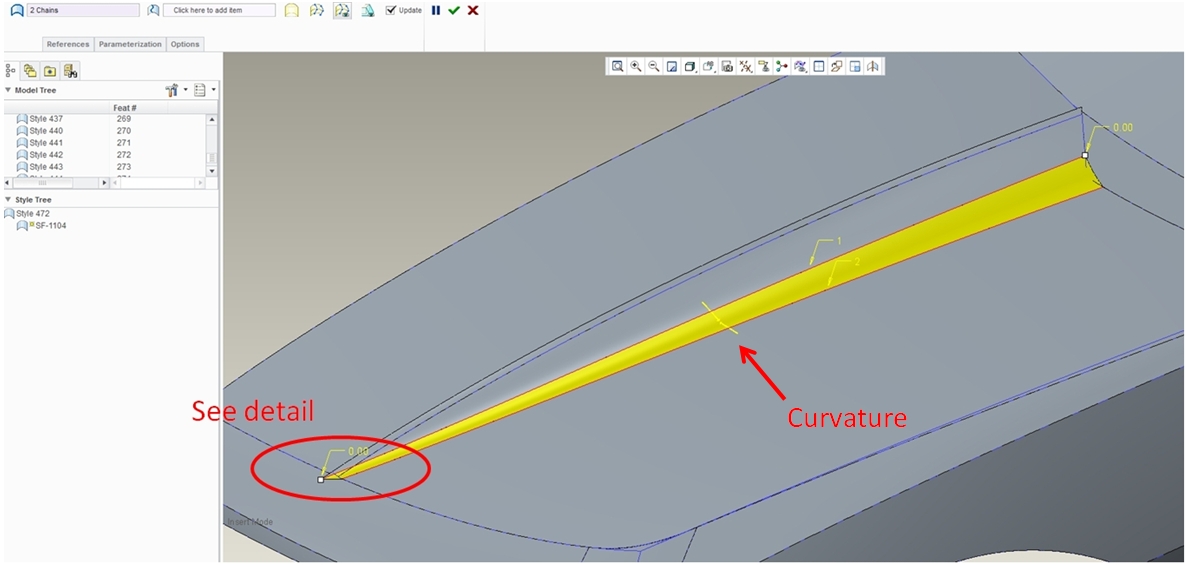Click model tree horizontal scroll left arrow
1187x565 pixels.
point(9,183)
